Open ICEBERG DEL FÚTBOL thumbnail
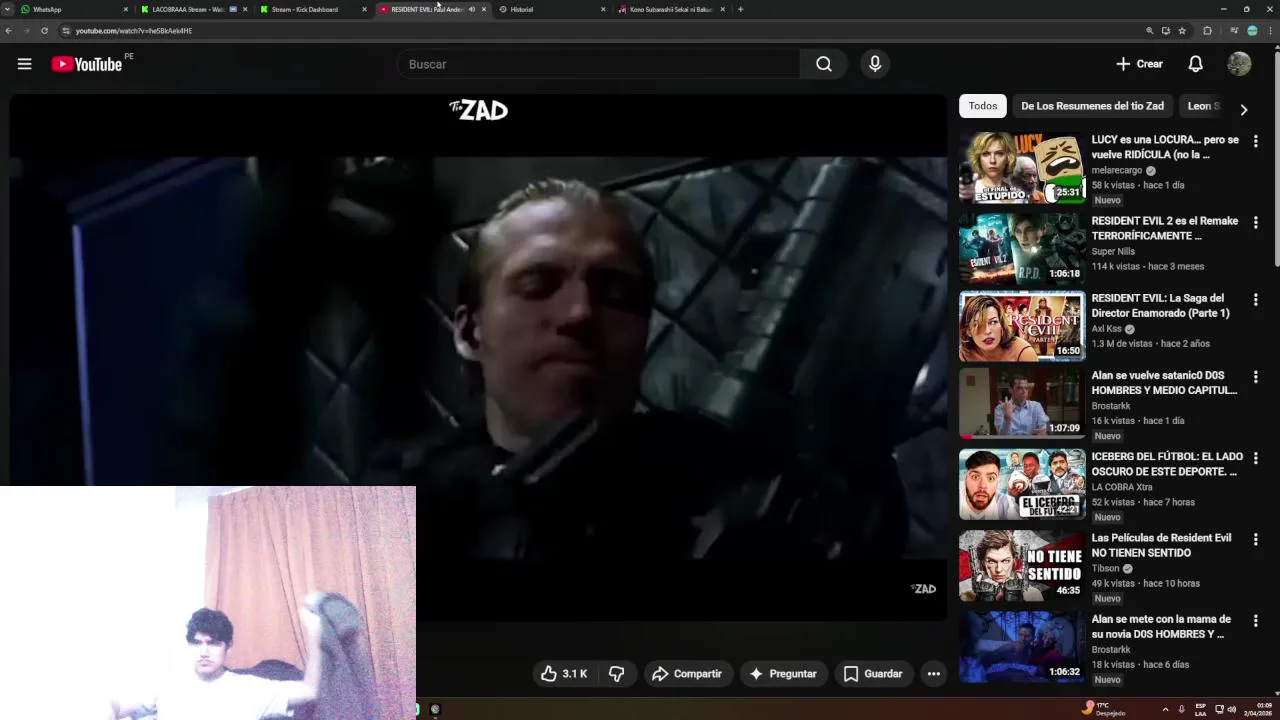 (1022, 484)
